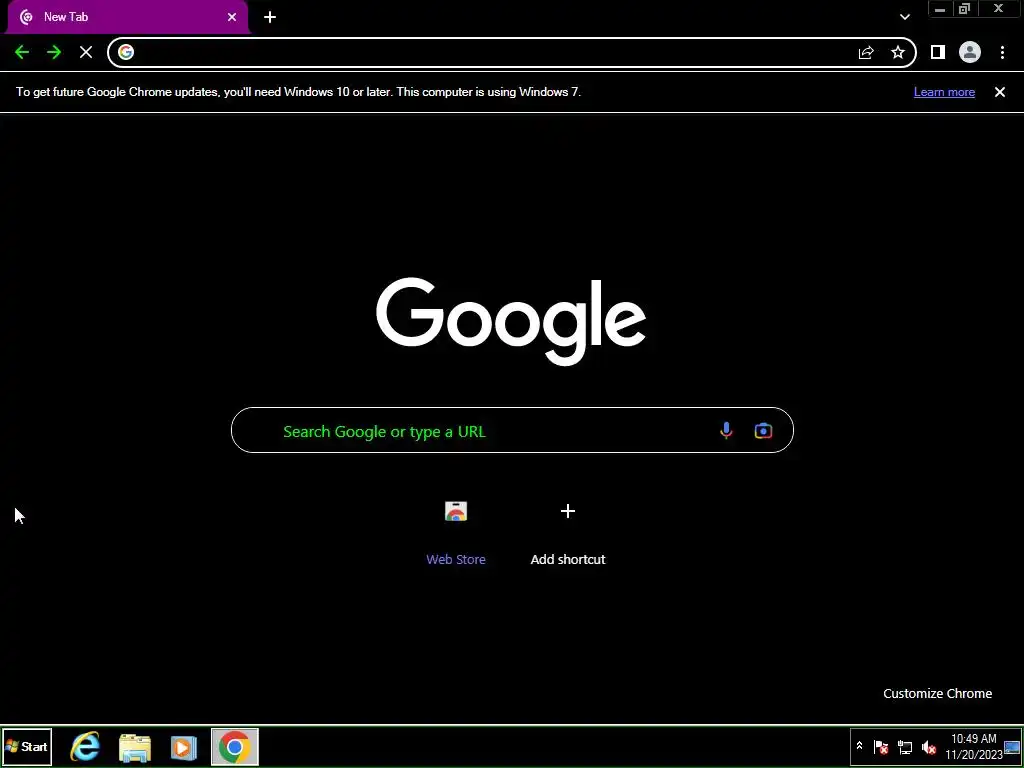1024x768 pixels.
Task: Click the muted volume tray icon
Action: (929, 746)
